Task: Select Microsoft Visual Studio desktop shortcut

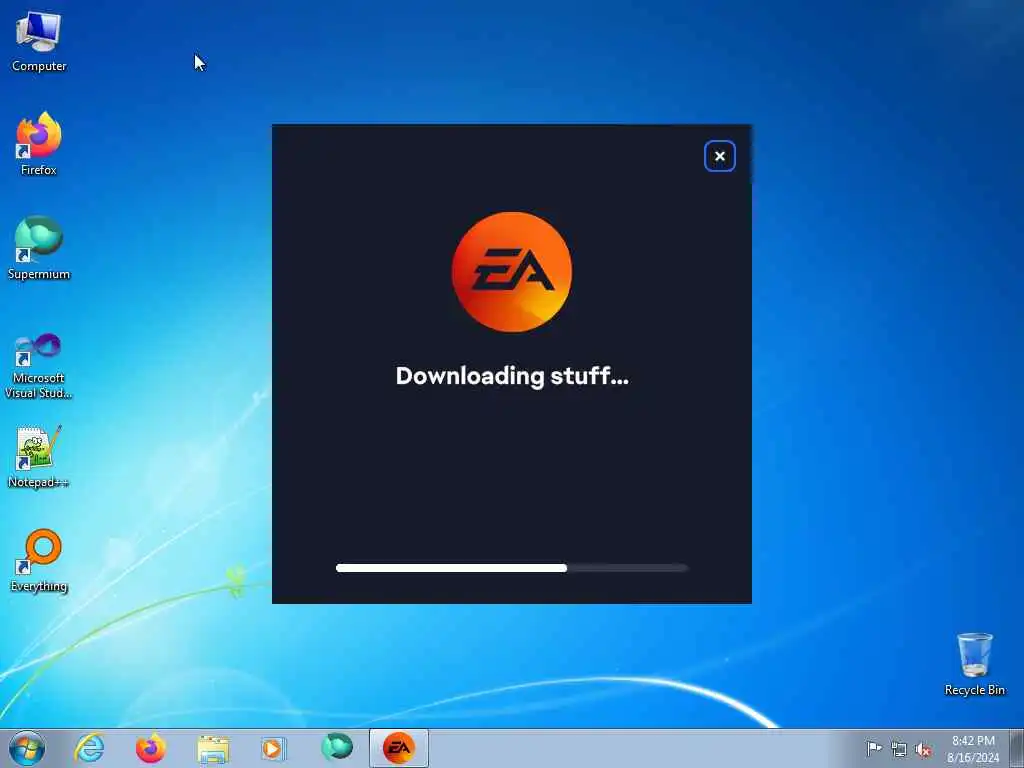Action: [x=39, y=366]
